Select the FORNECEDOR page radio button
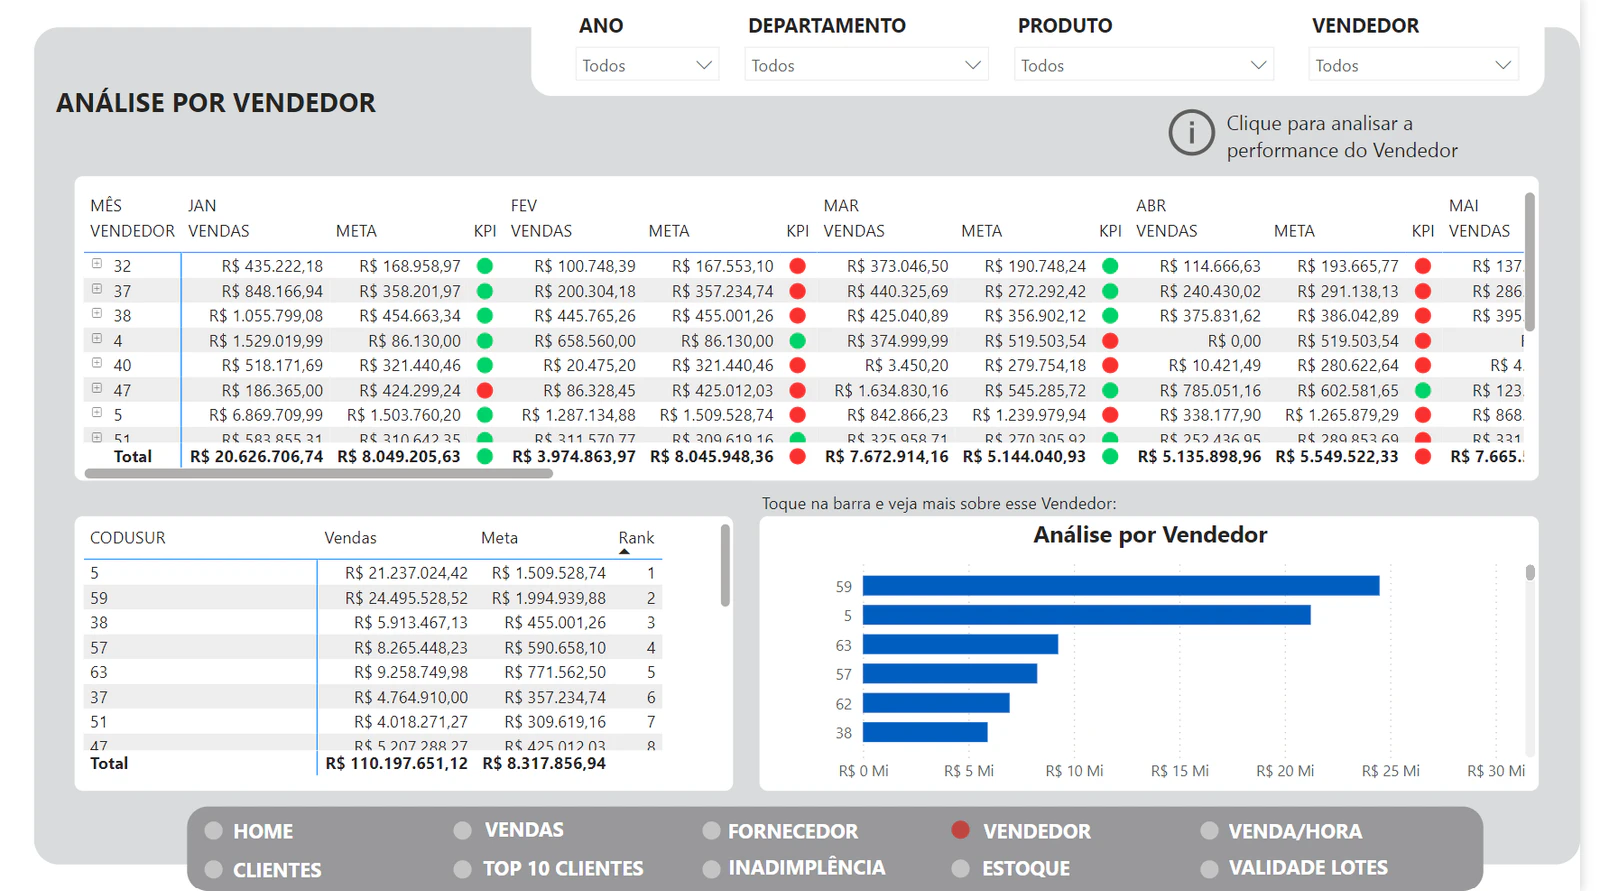Screen dimensions: 1600x891 pos(711,830)
